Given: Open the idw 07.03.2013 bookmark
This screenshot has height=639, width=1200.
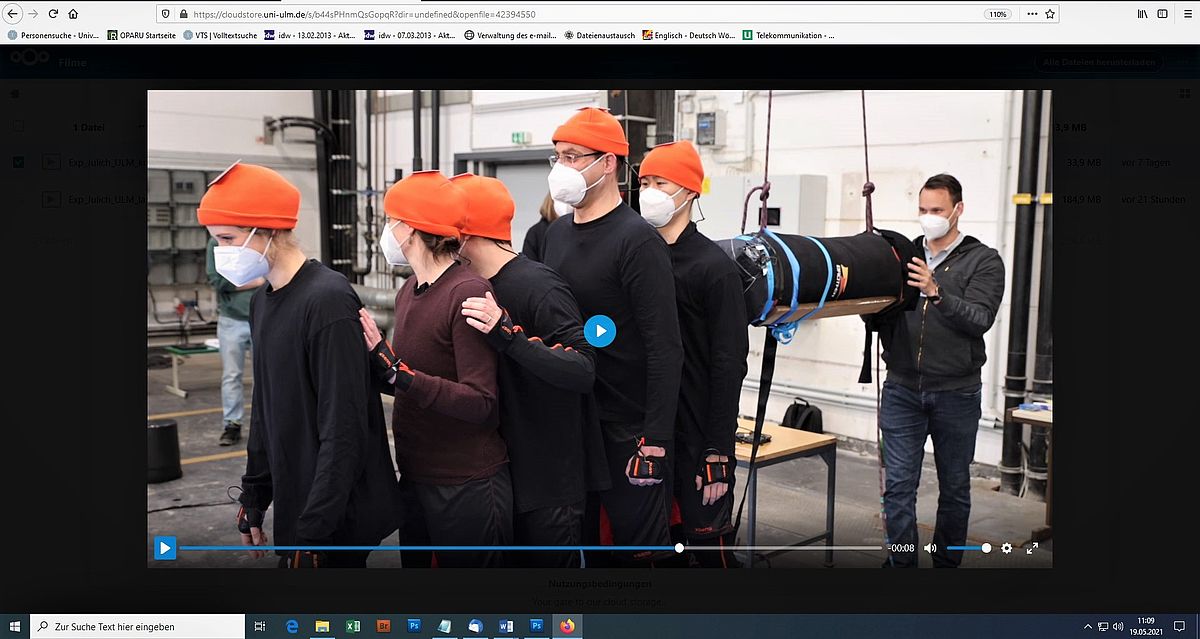Looking at the screenshot, I should pos(408,35).
